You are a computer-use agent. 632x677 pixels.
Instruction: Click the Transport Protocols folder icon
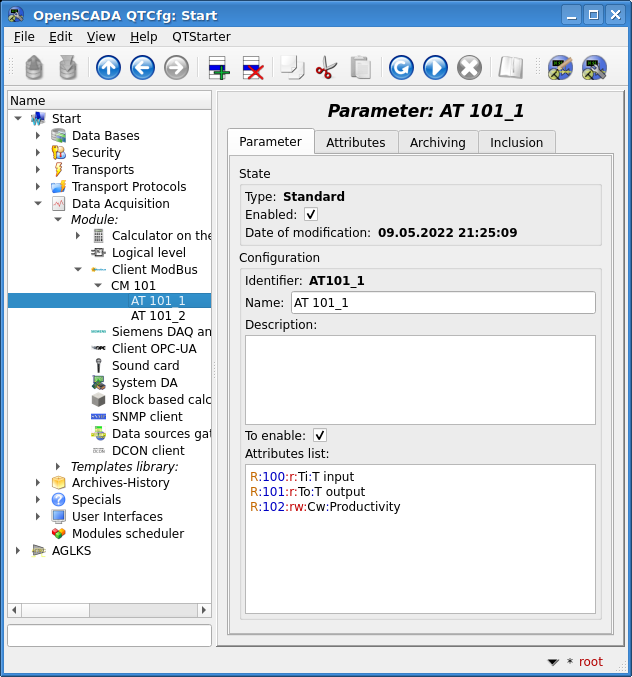tap(58, 187)
